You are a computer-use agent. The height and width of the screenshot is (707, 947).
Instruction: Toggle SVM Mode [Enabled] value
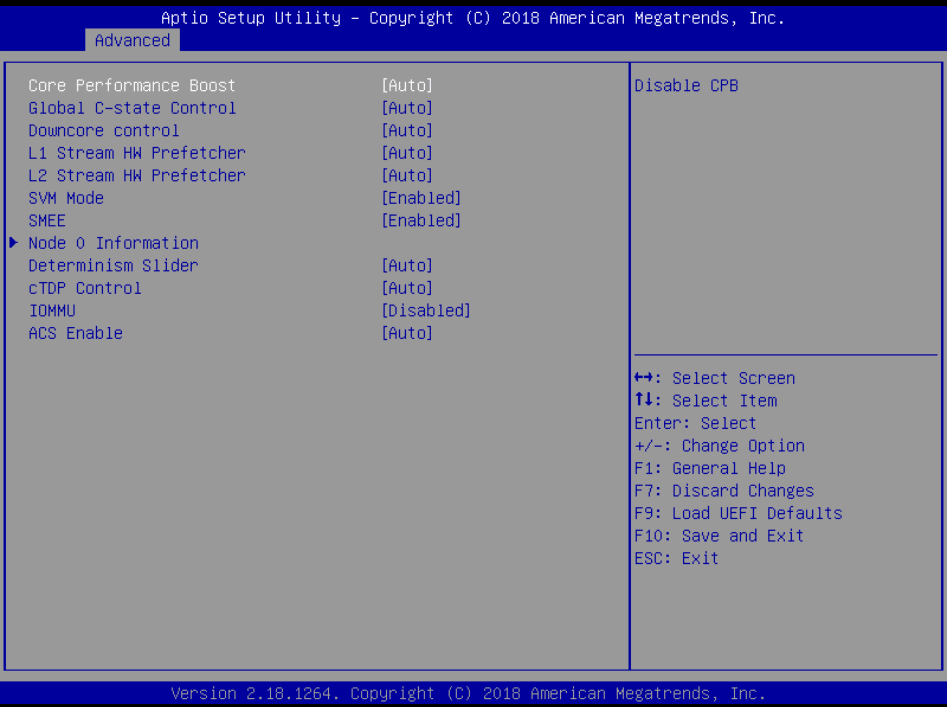click(x=422, y=198)
